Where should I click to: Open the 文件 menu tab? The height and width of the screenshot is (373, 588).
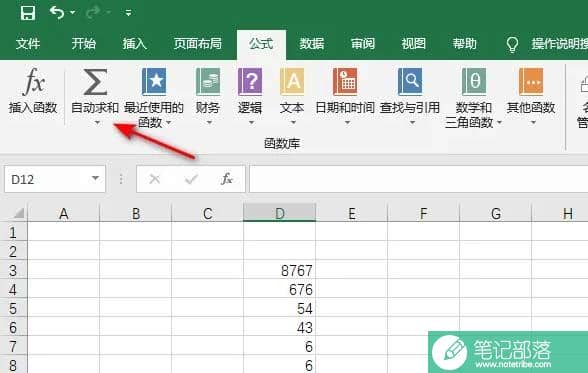pyautogui.click(x=28, y=44)
